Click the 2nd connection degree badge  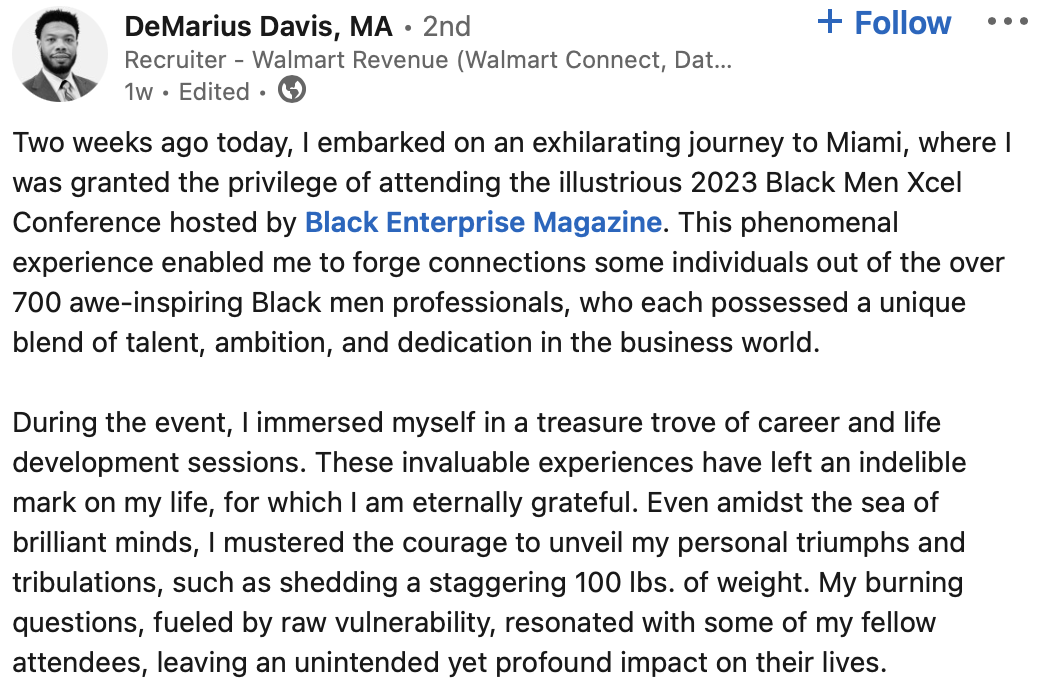point(447,26)
